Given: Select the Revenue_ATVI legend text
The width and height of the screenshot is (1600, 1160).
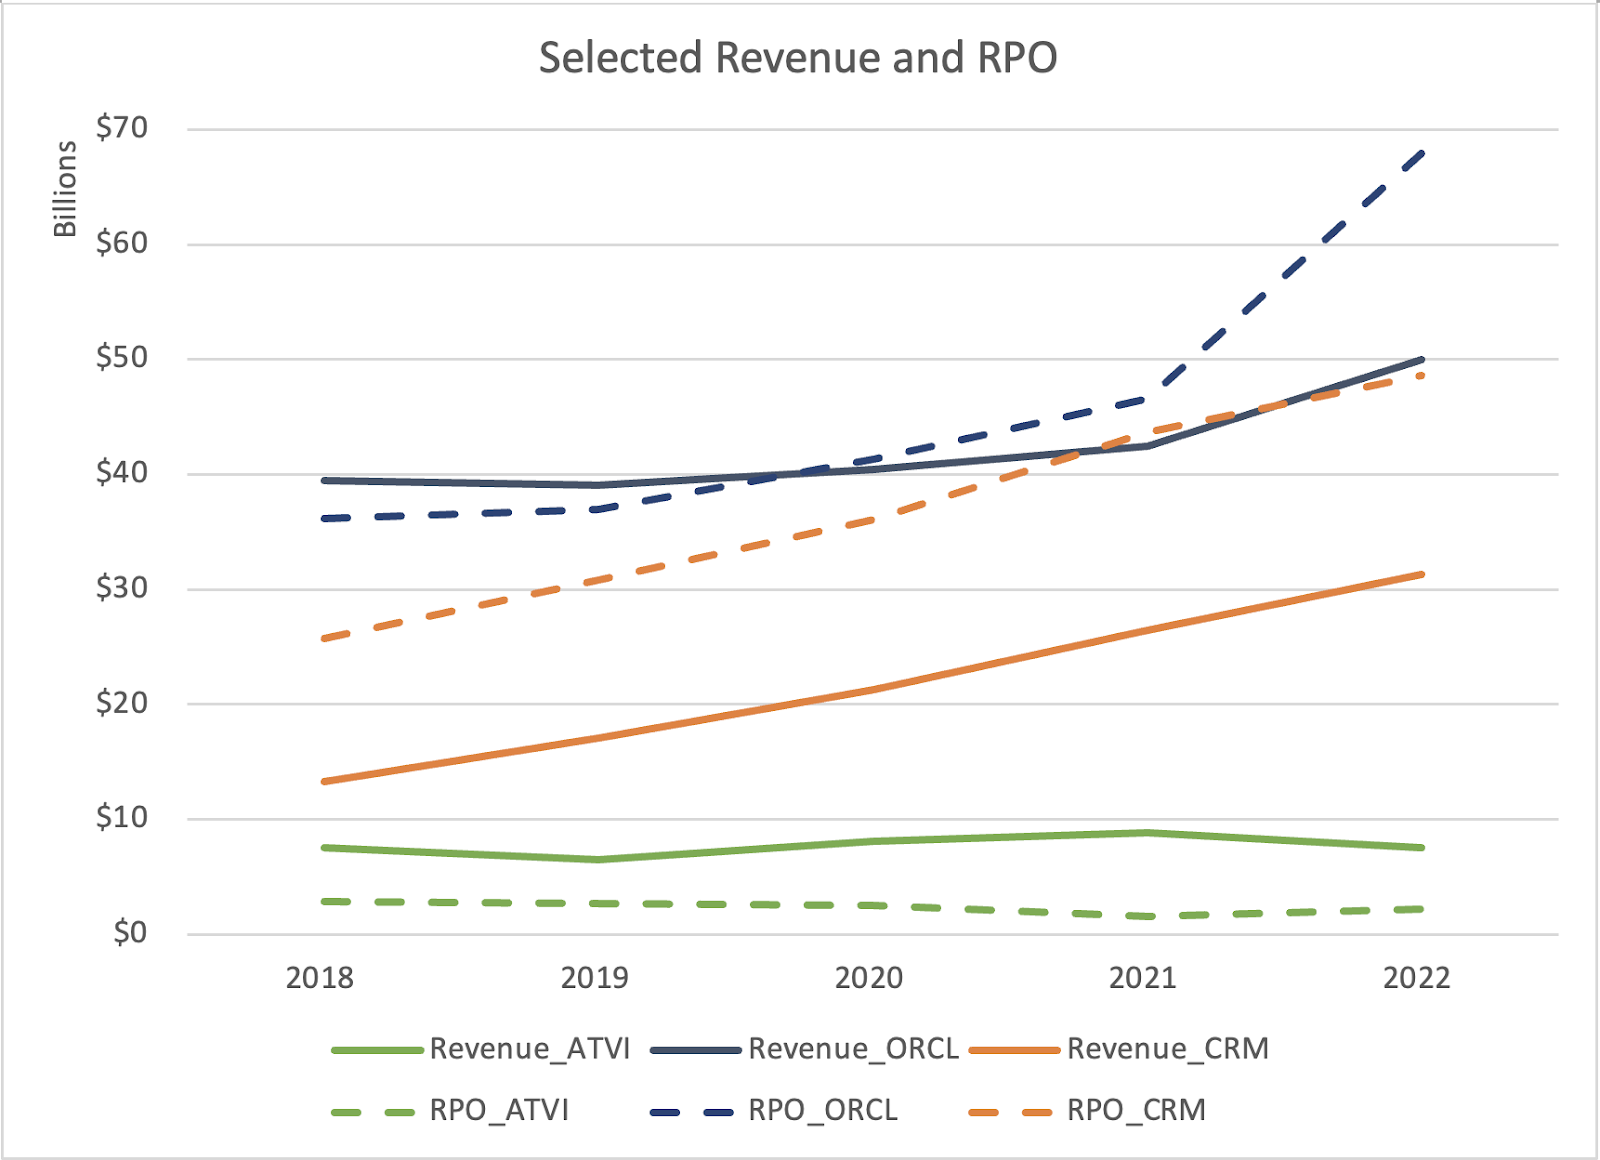Looking at the screenshot, I should point(530,1049).
